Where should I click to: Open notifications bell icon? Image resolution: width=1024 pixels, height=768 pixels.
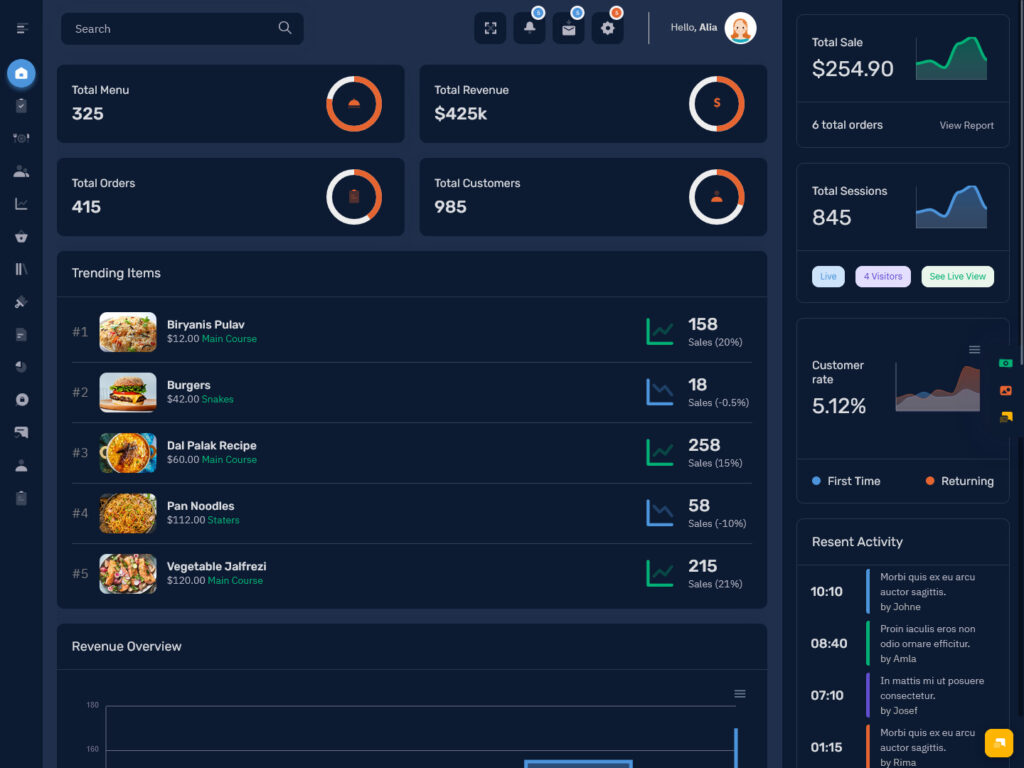(530, 28)
